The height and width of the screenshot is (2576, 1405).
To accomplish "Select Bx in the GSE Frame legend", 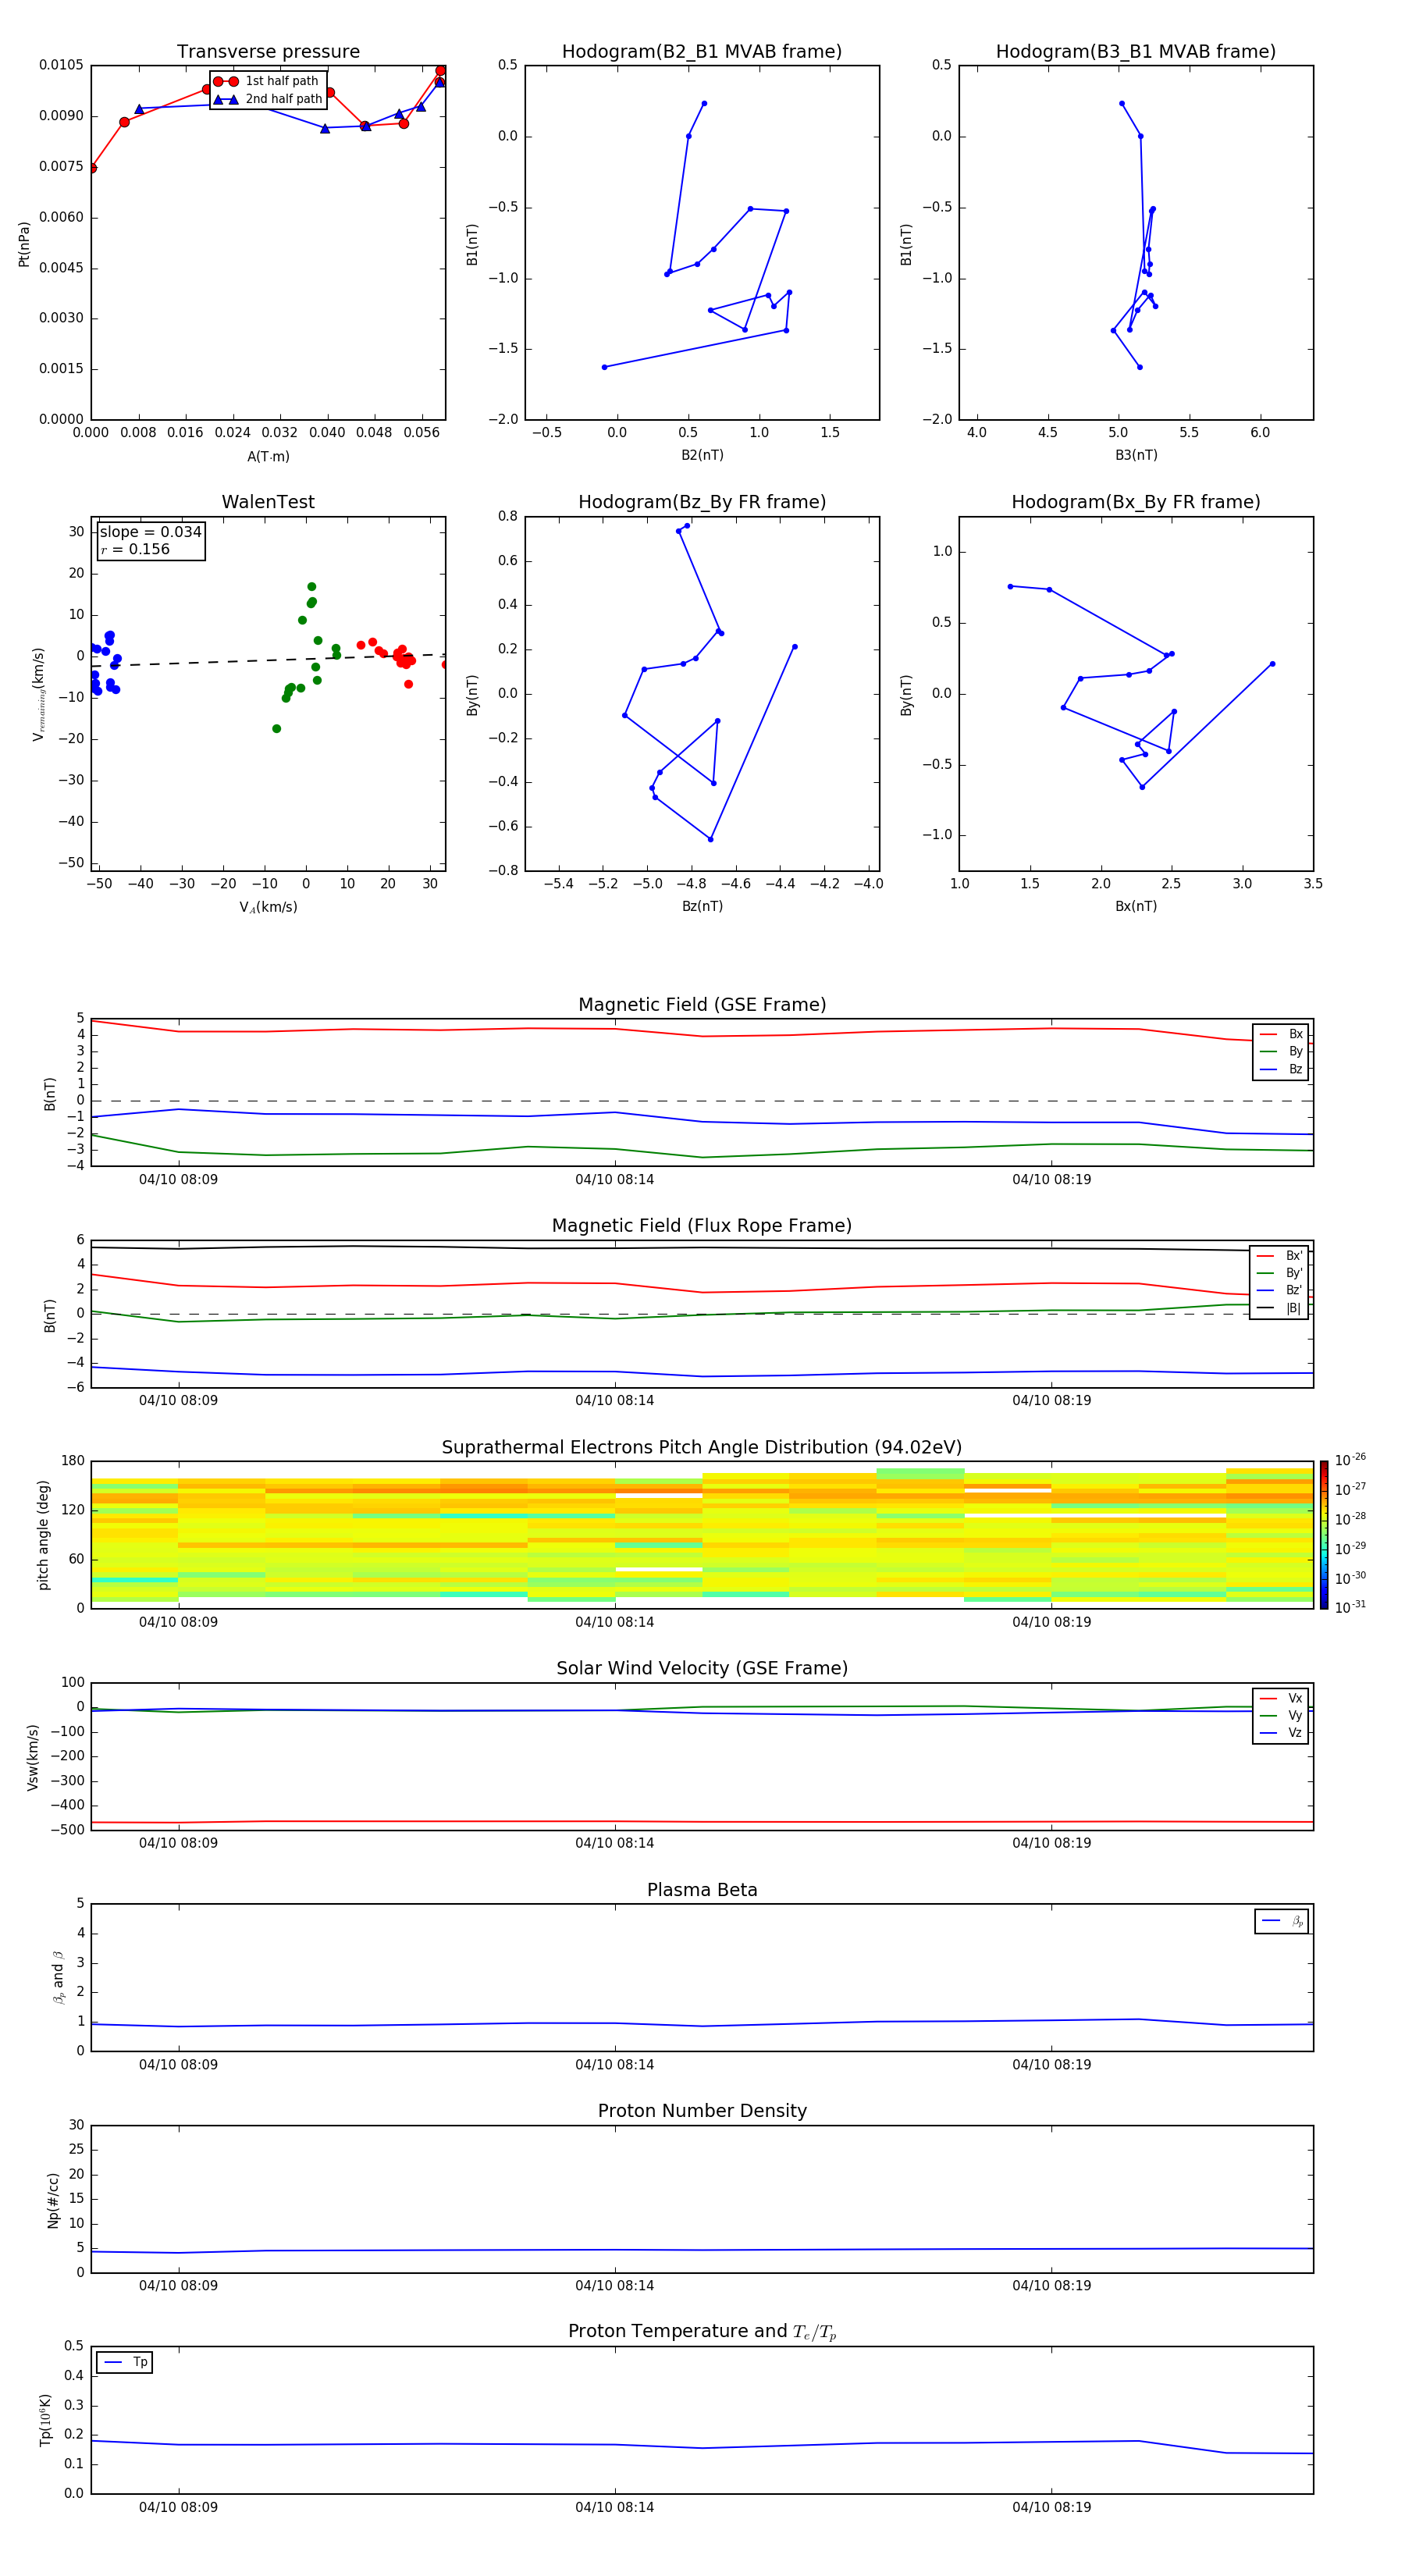I will tap(1281, 1034).
